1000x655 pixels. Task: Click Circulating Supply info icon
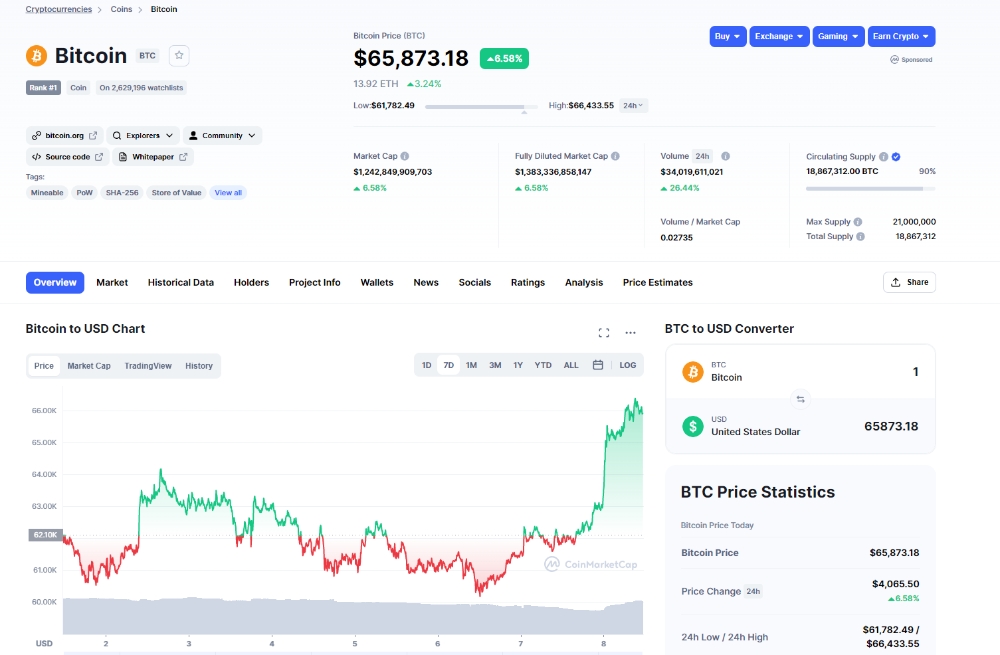(x=883, y=156)
